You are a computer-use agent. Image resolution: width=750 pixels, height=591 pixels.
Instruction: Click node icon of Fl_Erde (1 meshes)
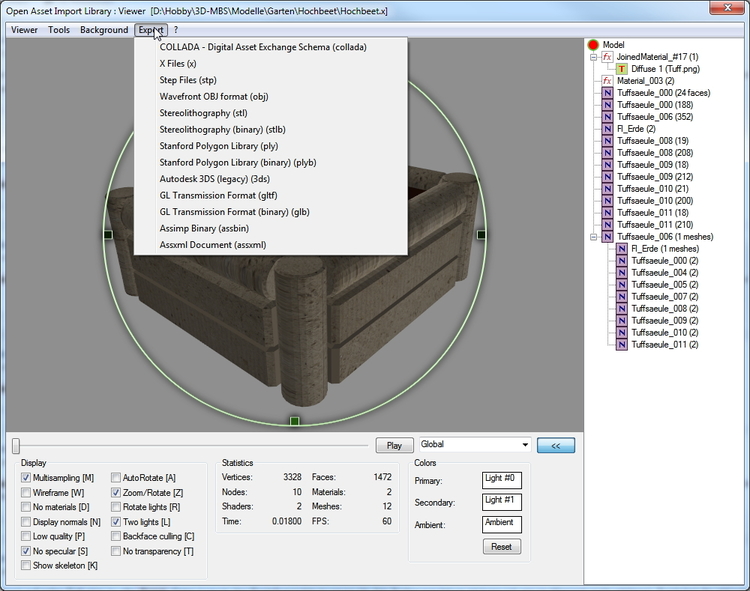[x=622, y=249]
